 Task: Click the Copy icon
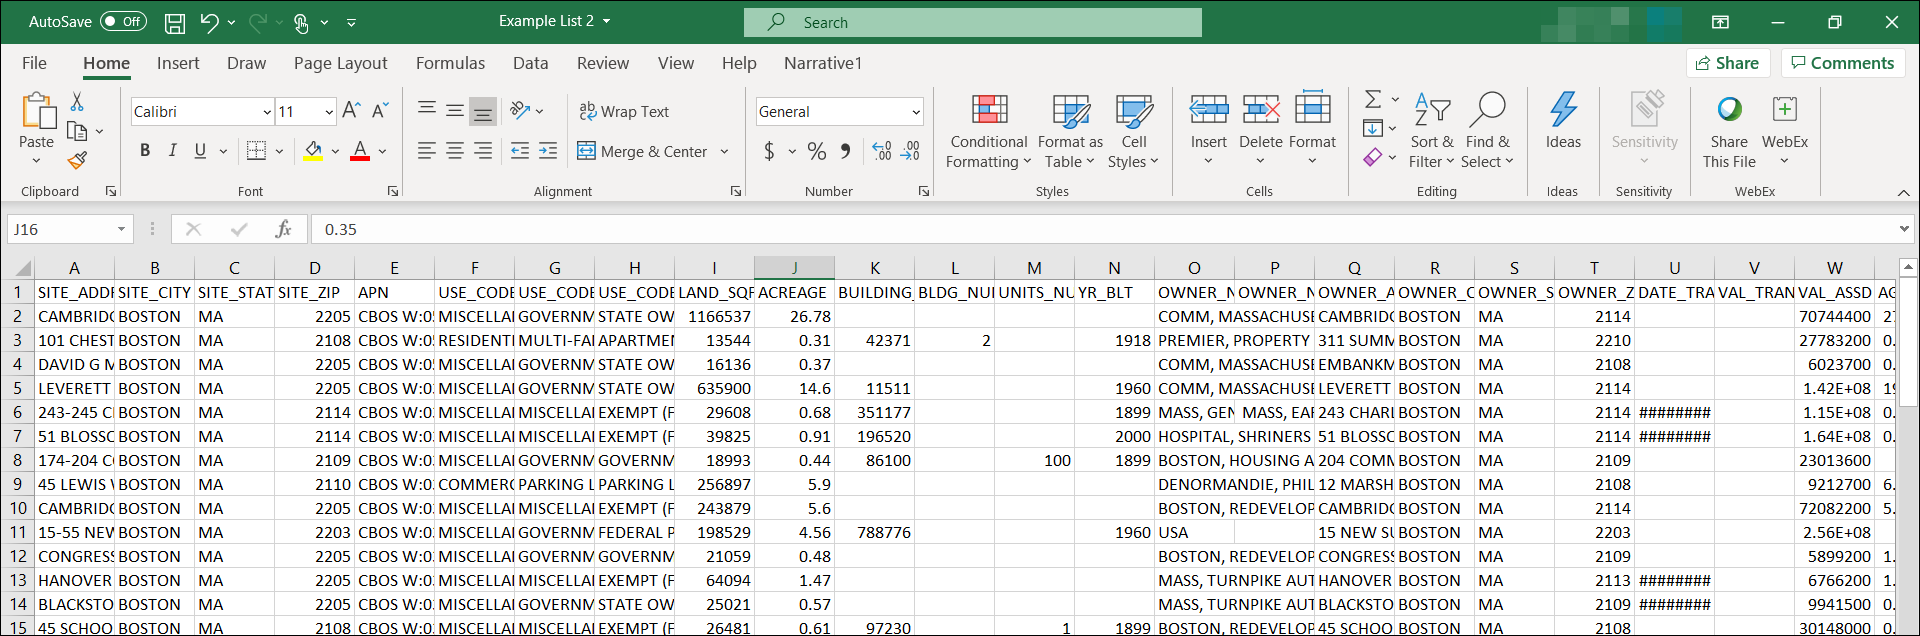pos(77,131)
